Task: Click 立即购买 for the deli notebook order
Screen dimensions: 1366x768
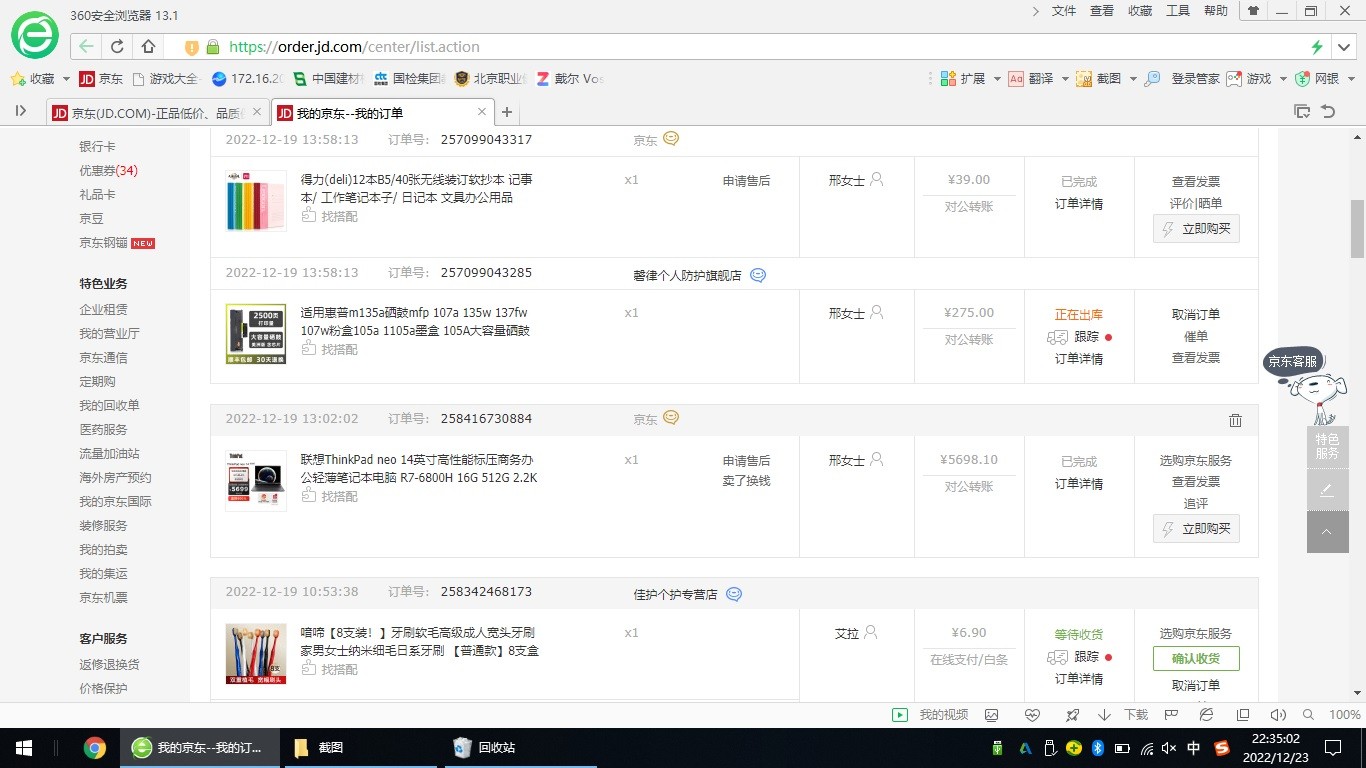Action: [1196, 228]
